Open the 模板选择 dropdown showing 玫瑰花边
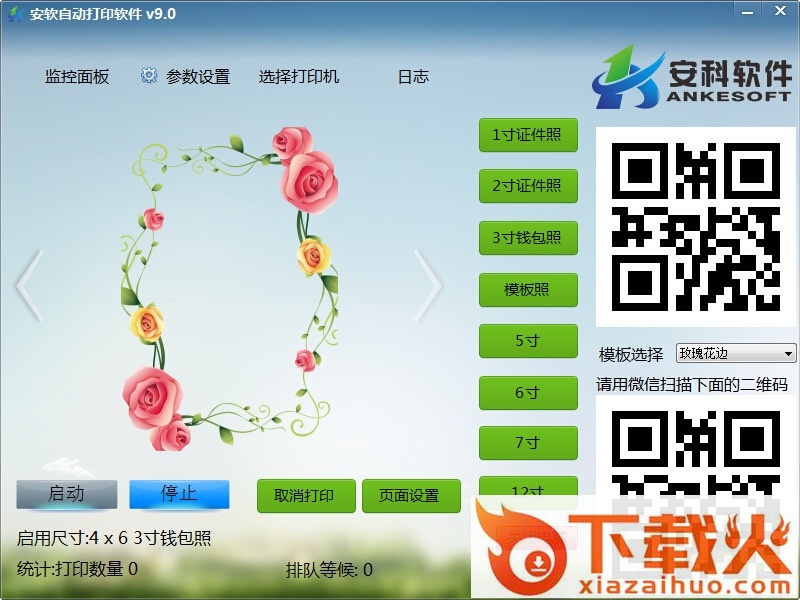 (x=736, y=353)
